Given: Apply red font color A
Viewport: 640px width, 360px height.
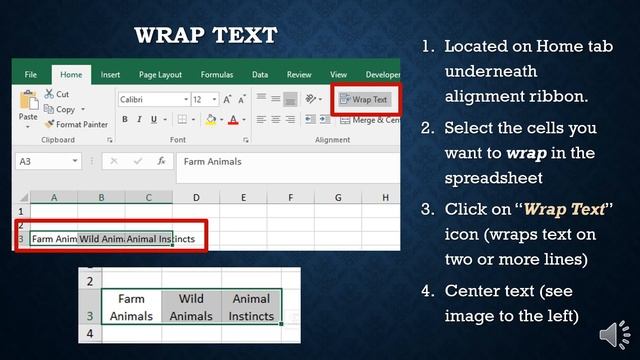Looking at the screenshot, I should (x=233, y=120).
